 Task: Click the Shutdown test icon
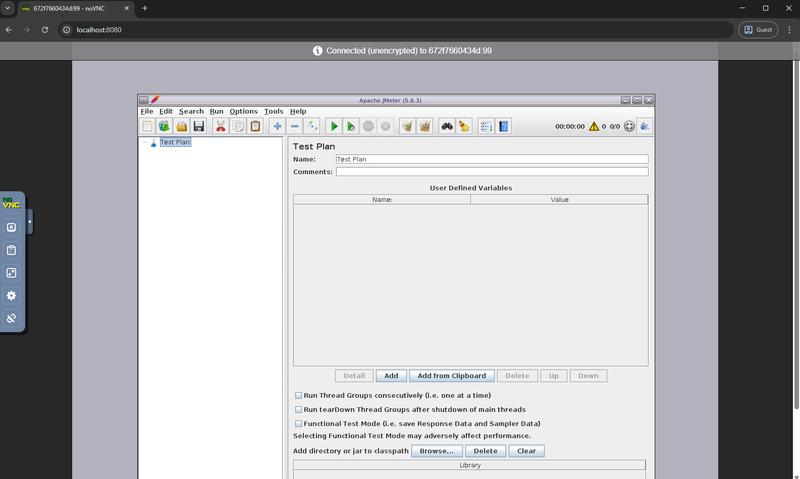click(x=386, y=126)
